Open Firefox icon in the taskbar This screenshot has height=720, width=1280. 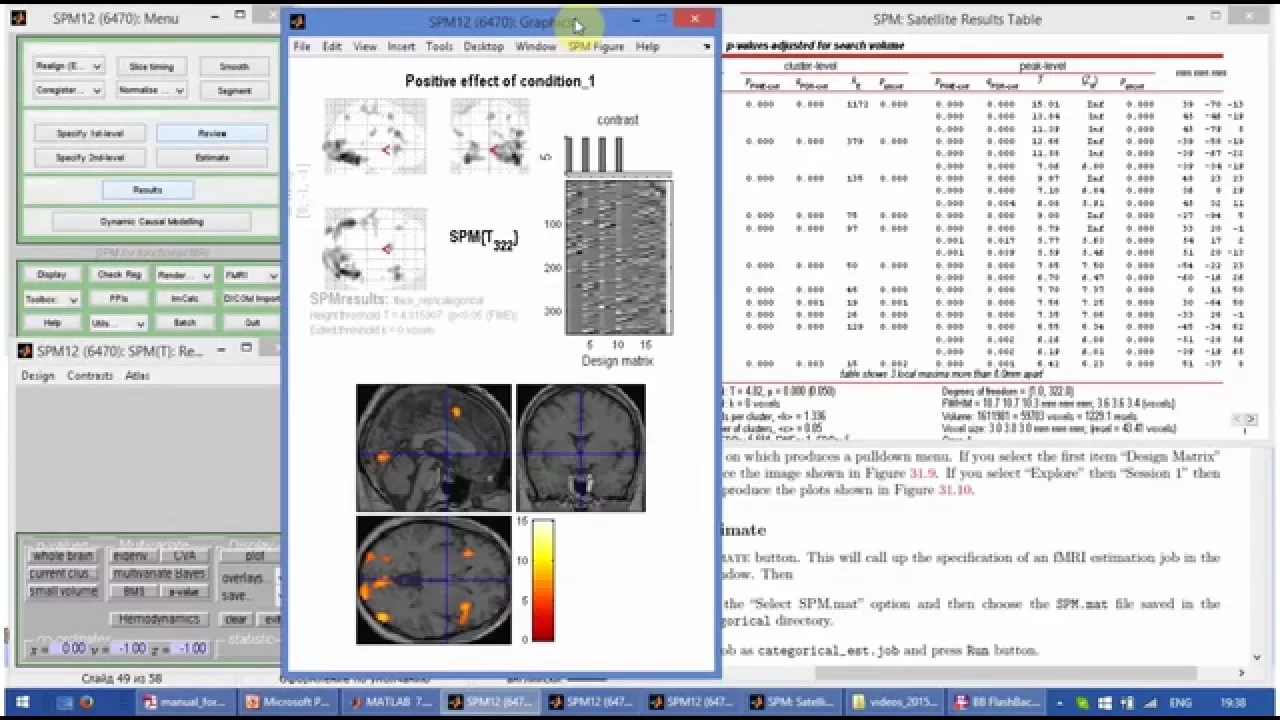[x=87, y=702]
